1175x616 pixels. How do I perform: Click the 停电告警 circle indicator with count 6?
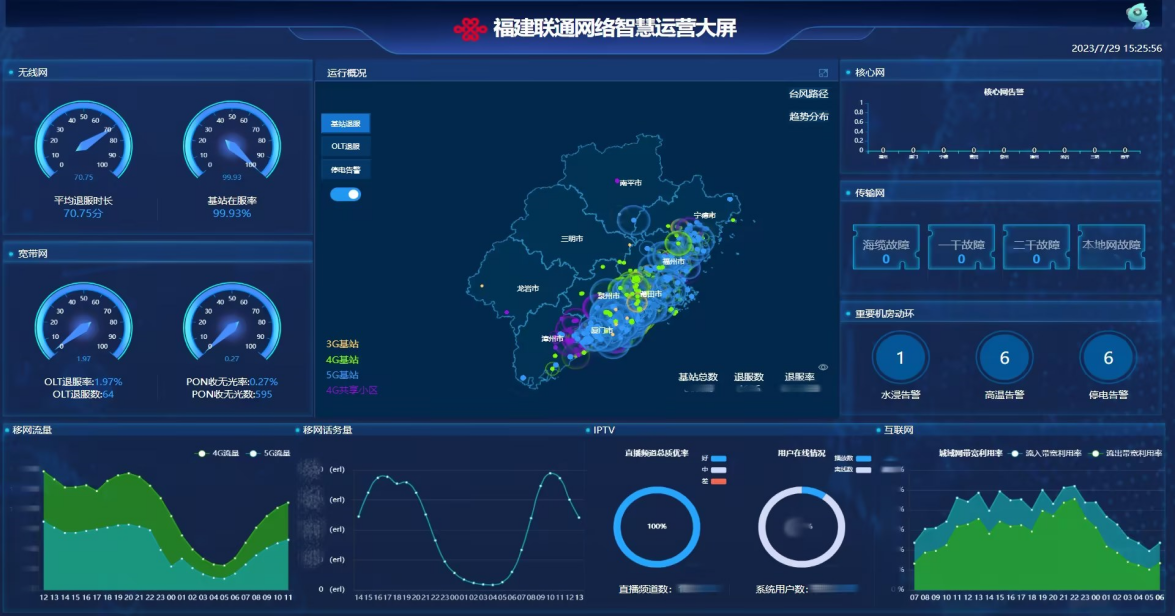pyautogui.click(x=1108, y=358)
